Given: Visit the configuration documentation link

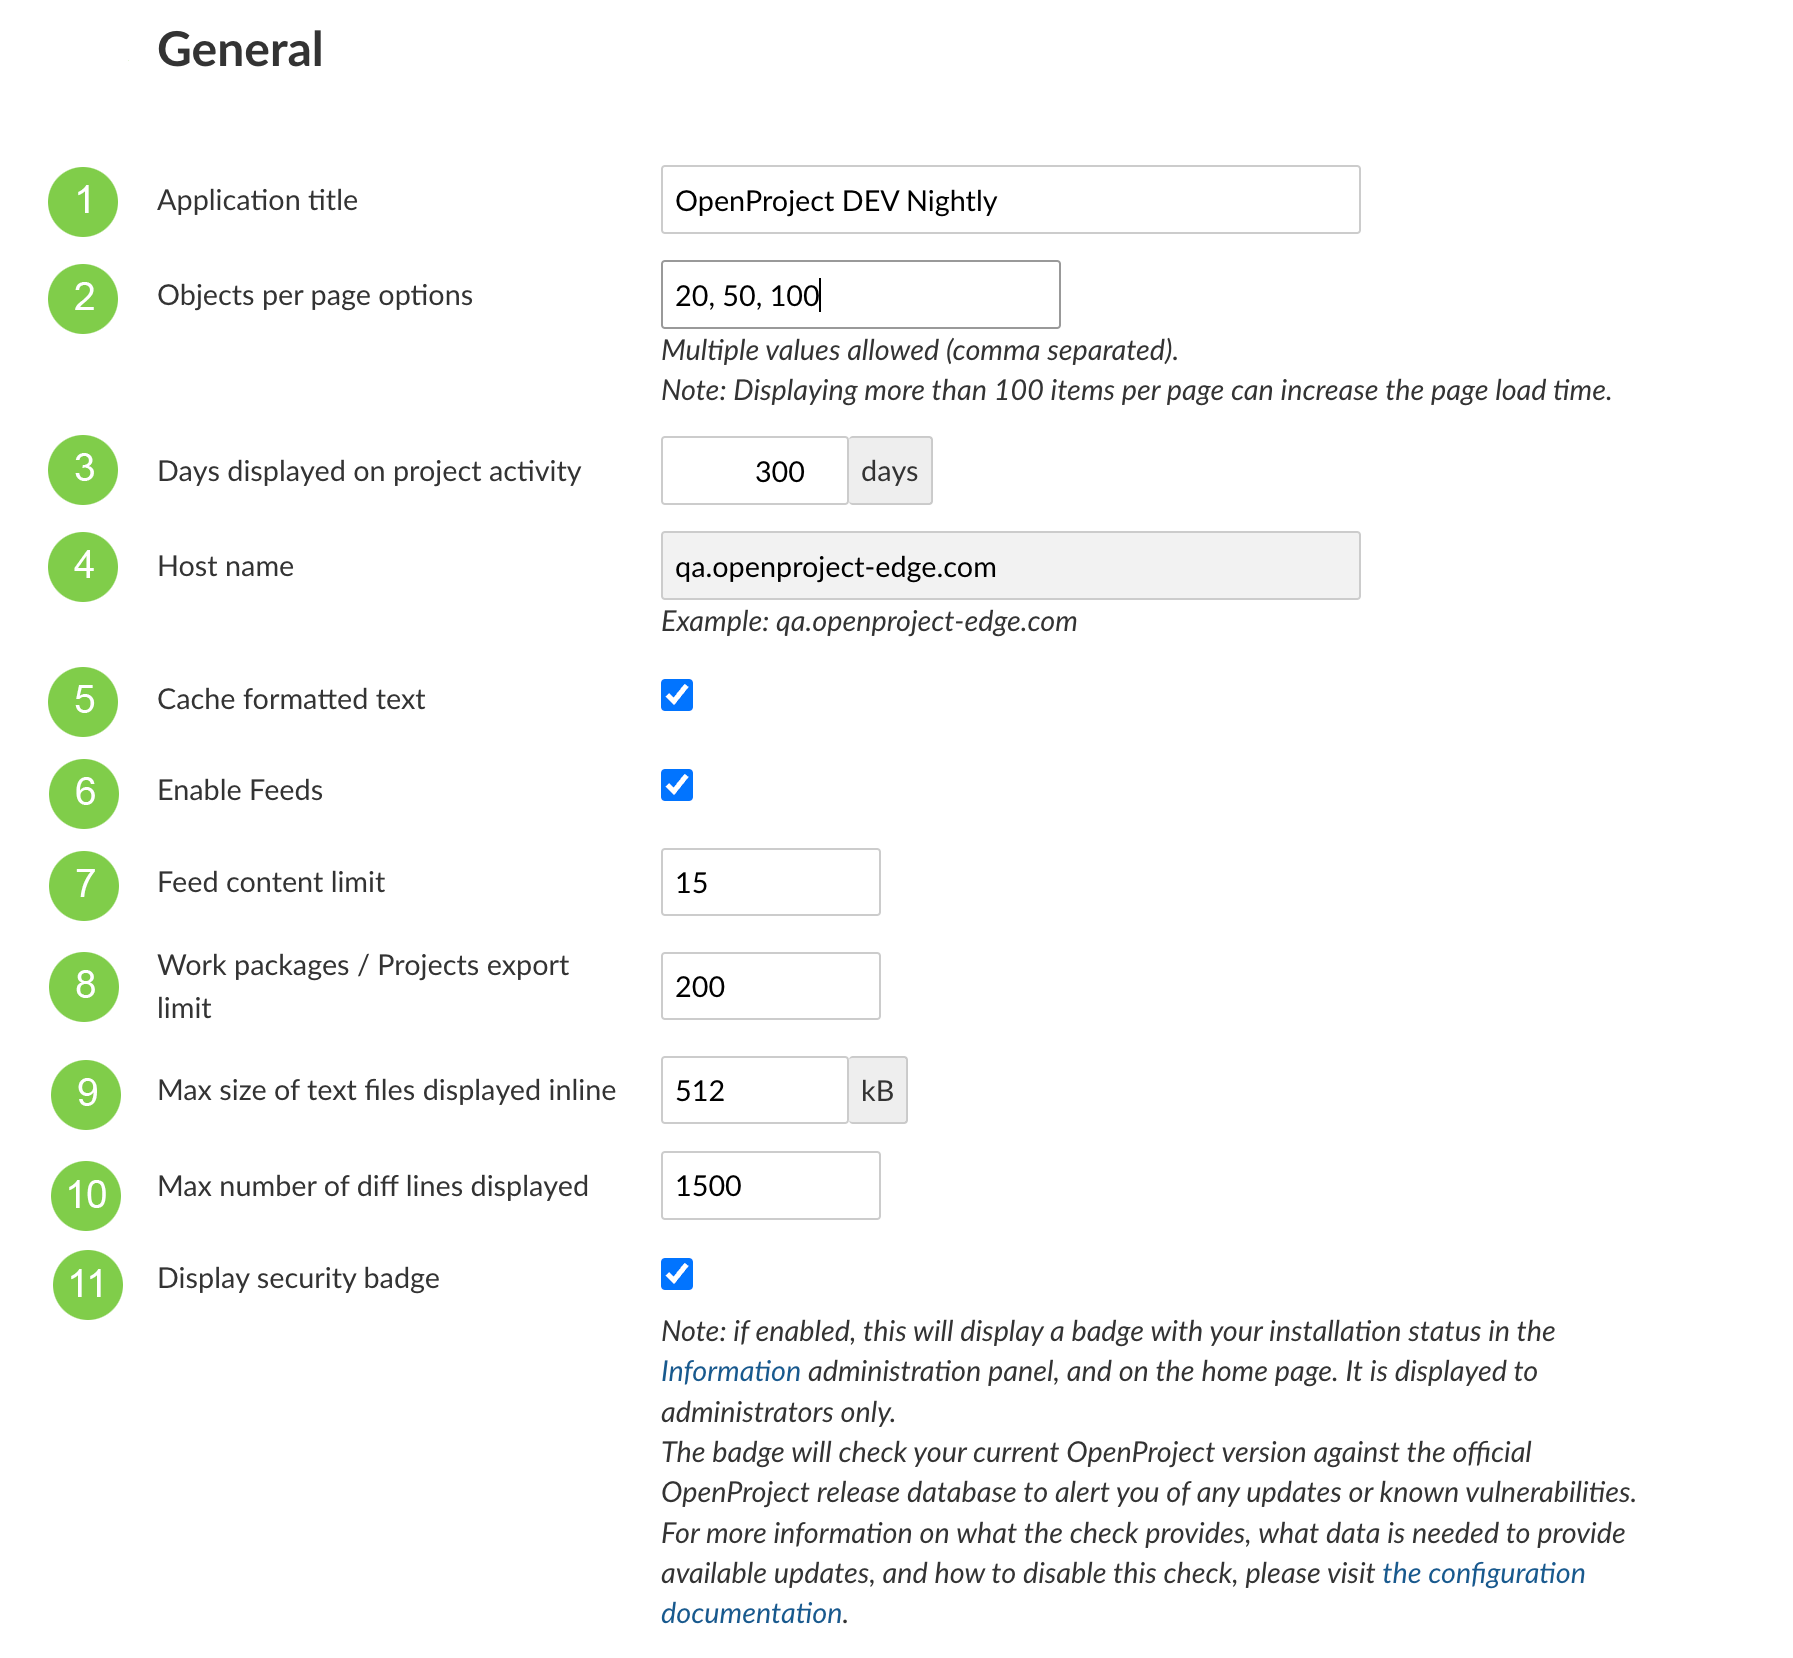Looking at the screenshot, I should point(1482,1573).
